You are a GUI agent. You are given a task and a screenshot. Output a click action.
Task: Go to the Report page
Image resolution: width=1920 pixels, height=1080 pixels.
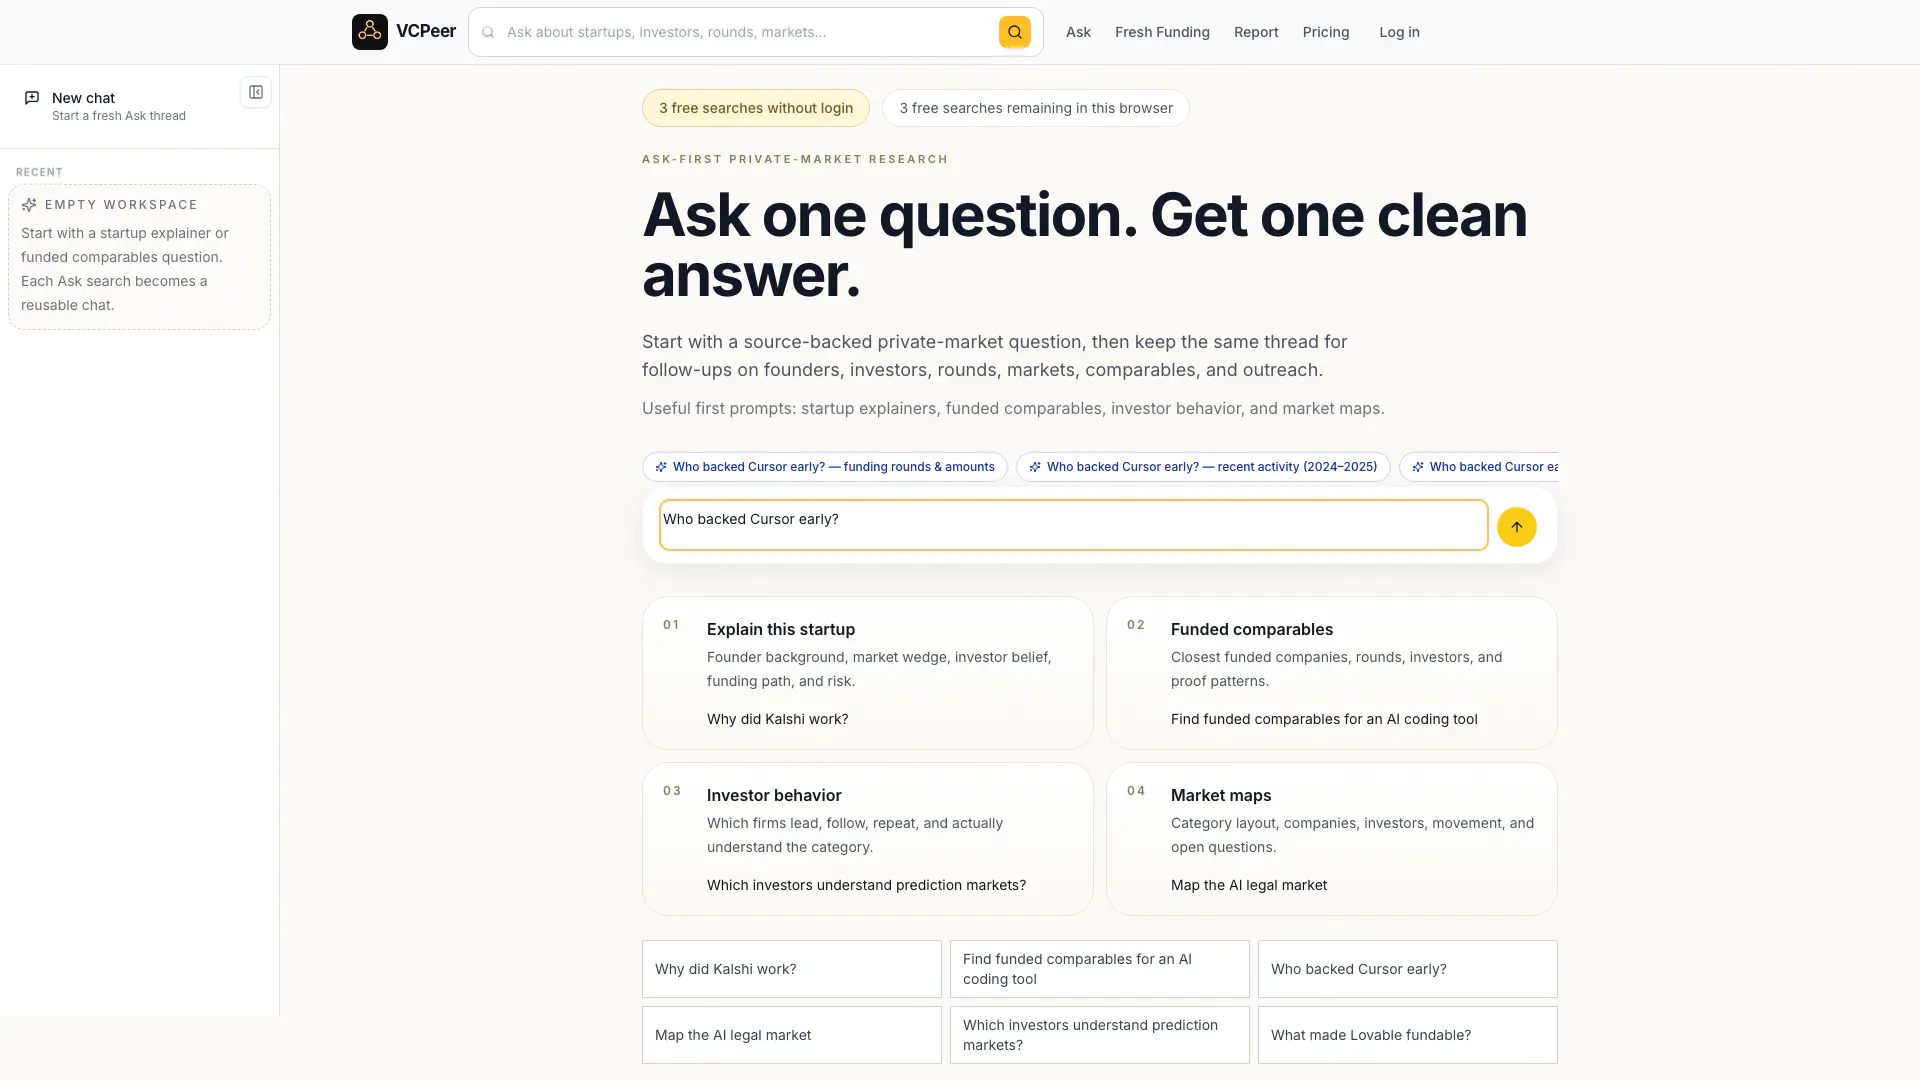point(1256,32)
